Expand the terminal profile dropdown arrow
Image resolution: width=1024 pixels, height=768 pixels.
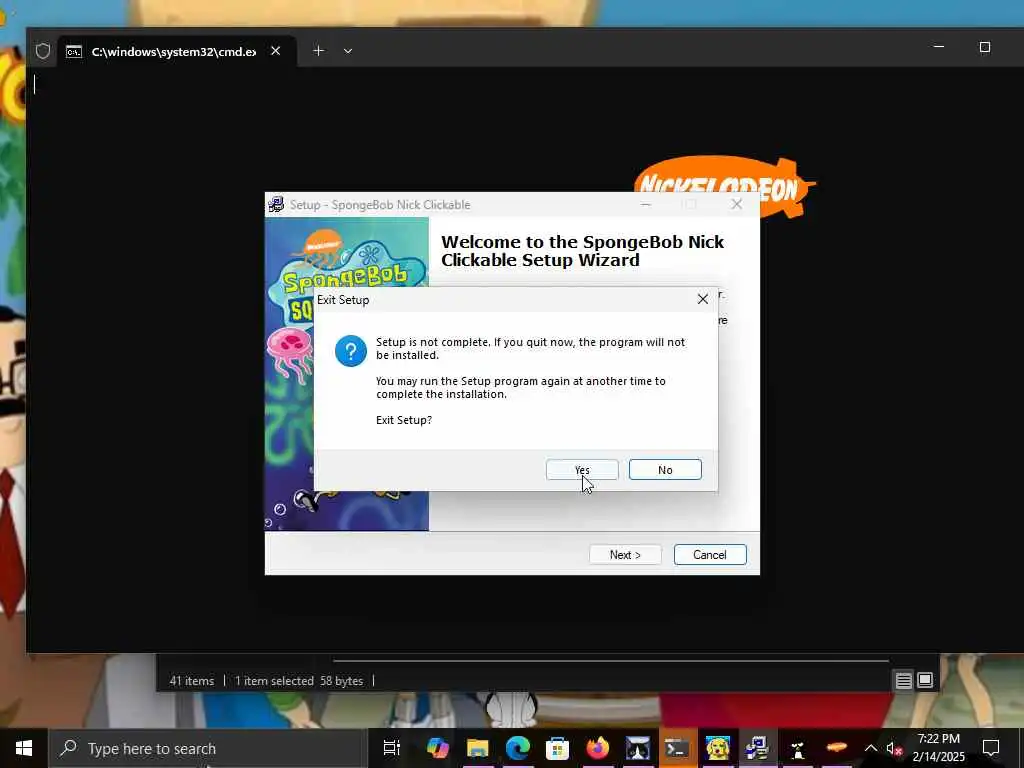(348, 51)
